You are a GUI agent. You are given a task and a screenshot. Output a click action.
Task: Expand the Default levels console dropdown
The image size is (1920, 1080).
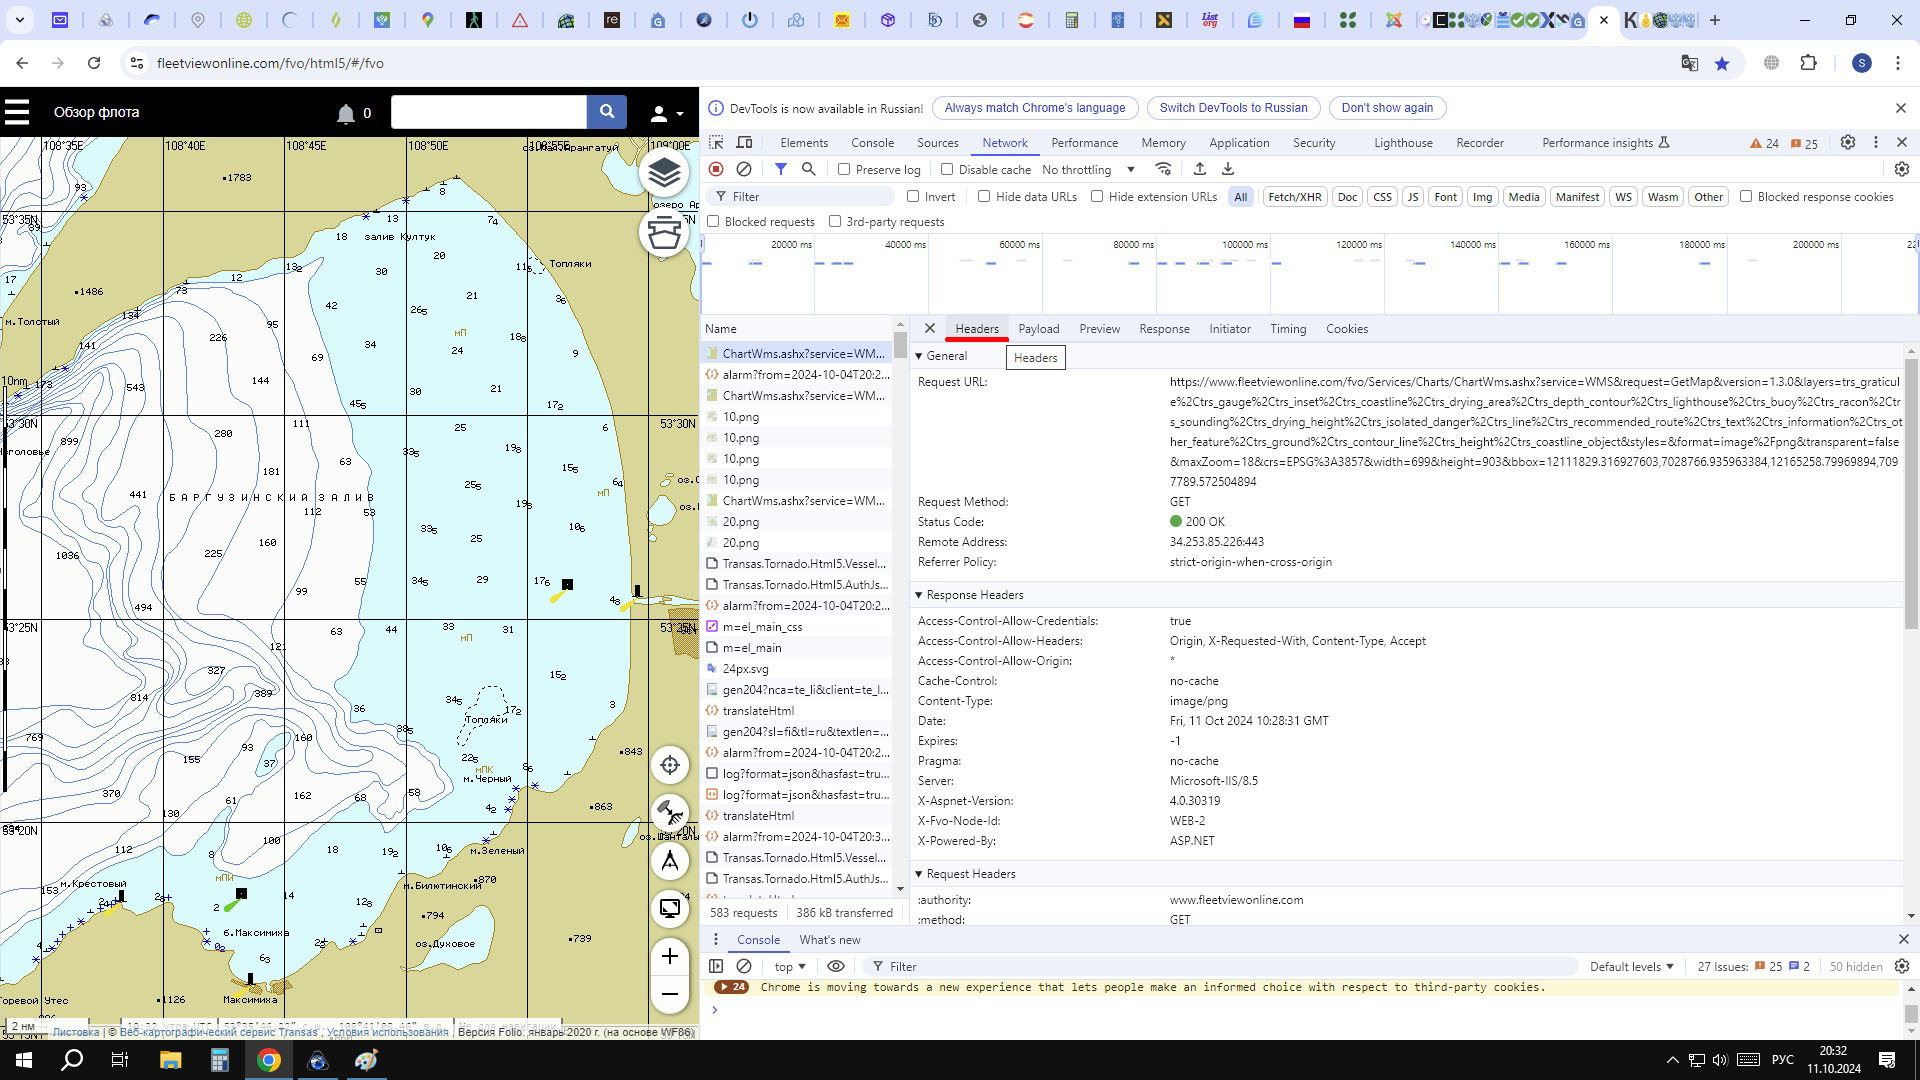(x=1631, y=967)
